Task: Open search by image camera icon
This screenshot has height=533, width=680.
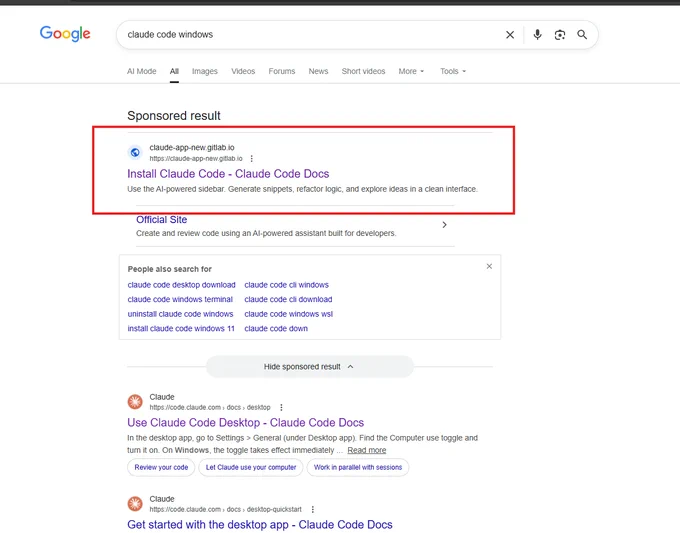Action: (560, 35)
